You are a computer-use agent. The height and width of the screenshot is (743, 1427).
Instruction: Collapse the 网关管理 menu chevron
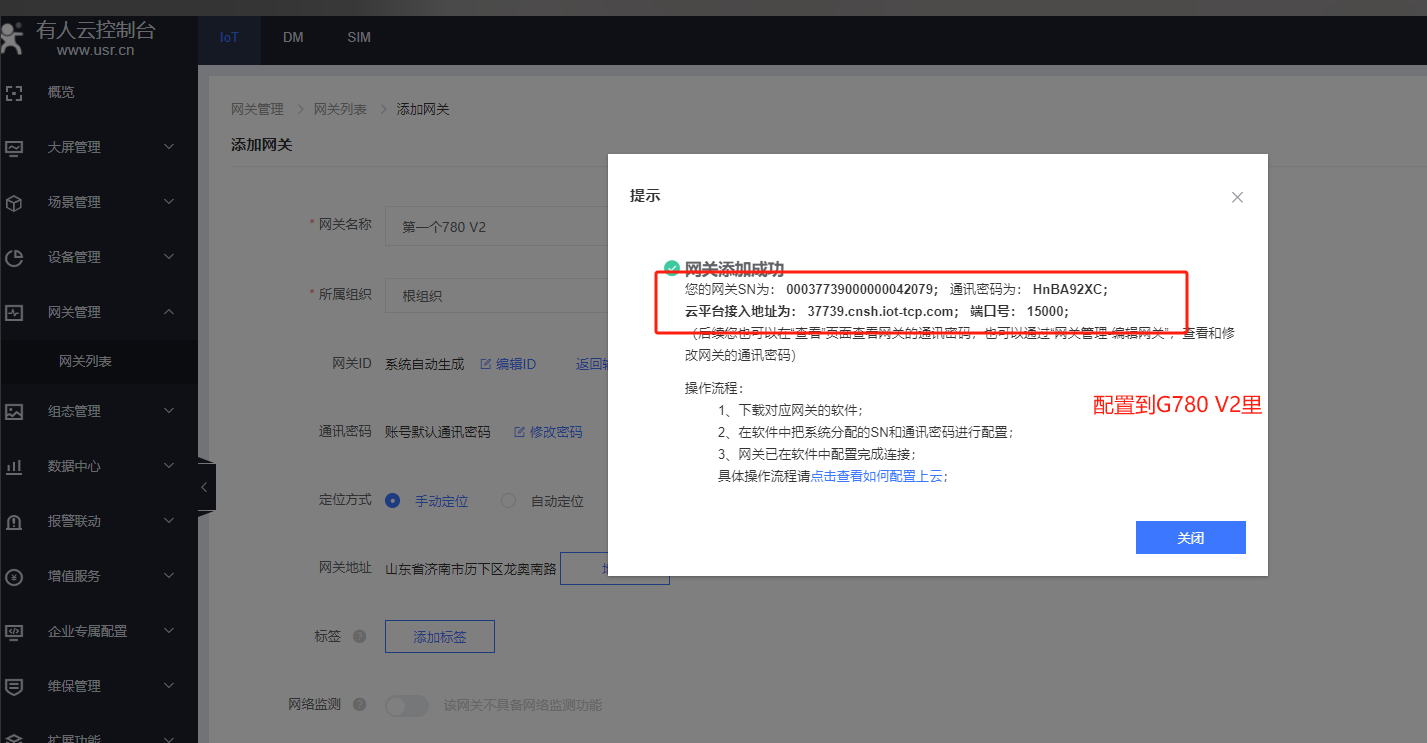click(168, 312)
